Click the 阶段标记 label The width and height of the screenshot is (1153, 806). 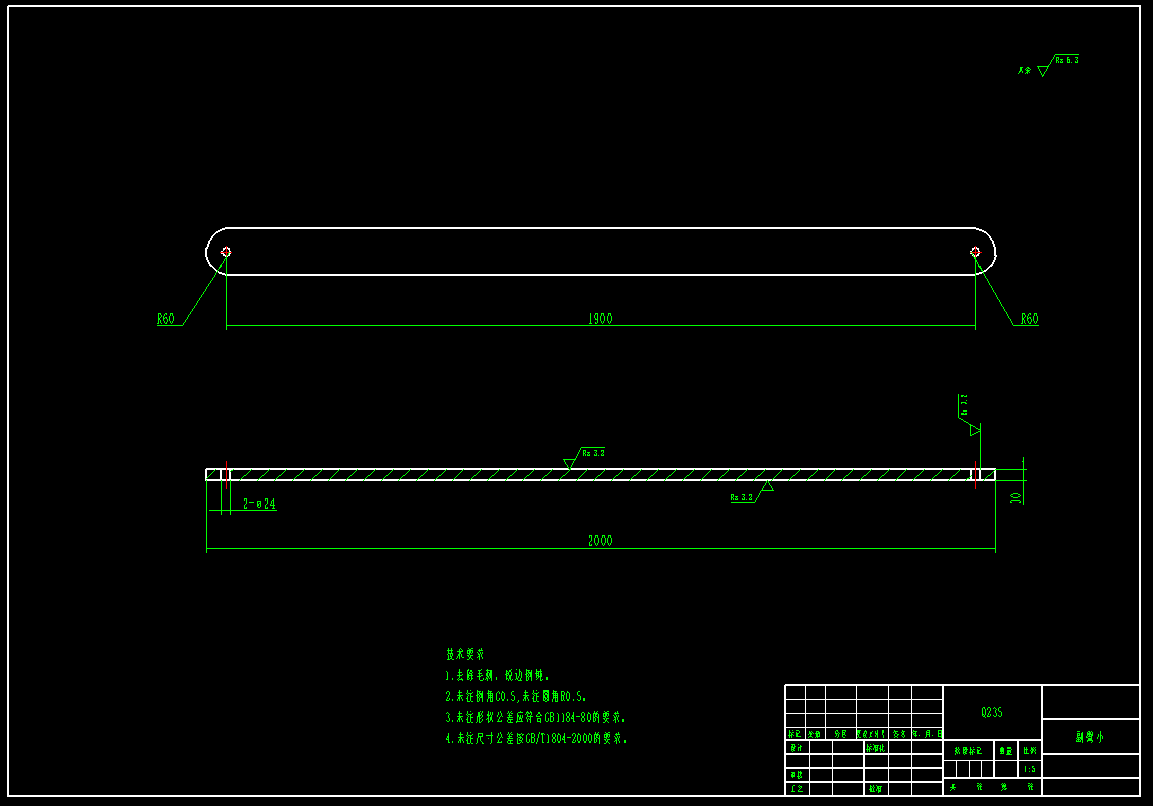pos(968,751)
